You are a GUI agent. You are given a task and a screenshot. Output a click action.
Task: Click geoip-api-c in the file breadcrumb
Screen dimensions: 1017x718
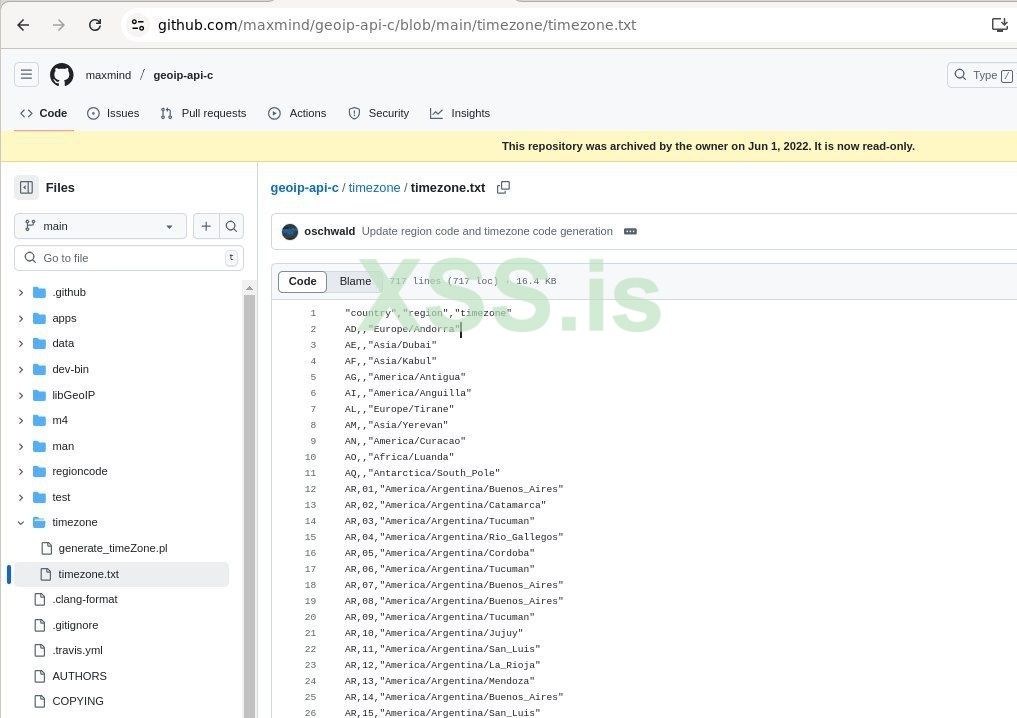(x=304, y=187)
